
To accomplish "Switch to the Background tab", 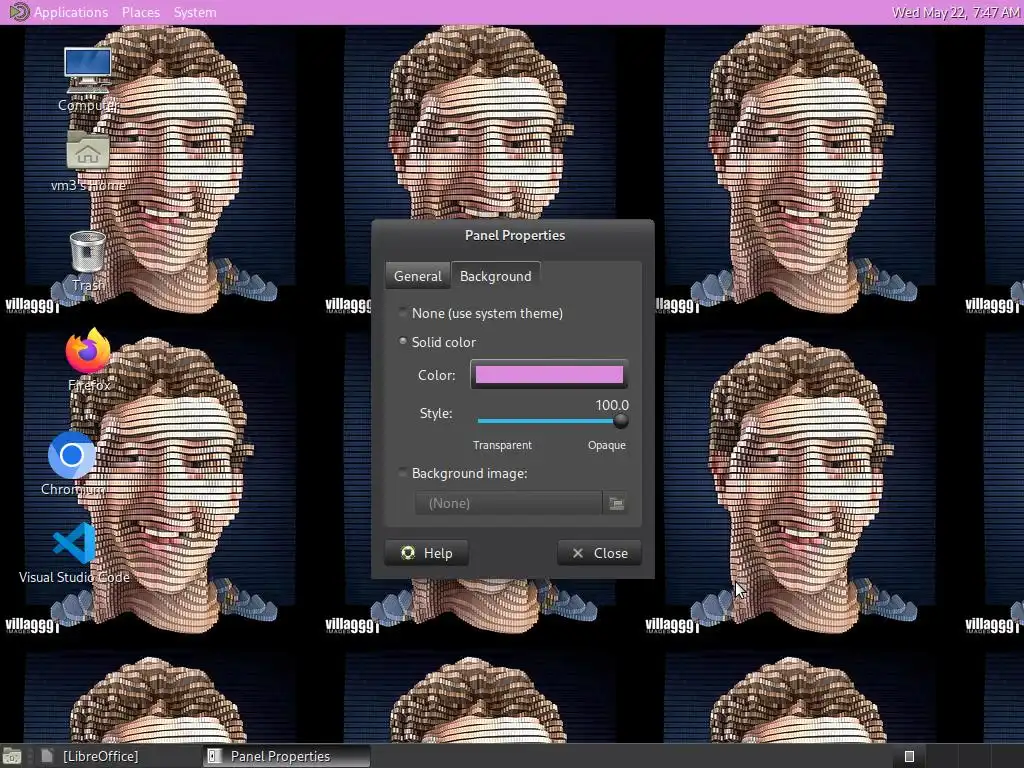I will click(x=496, y=276).
